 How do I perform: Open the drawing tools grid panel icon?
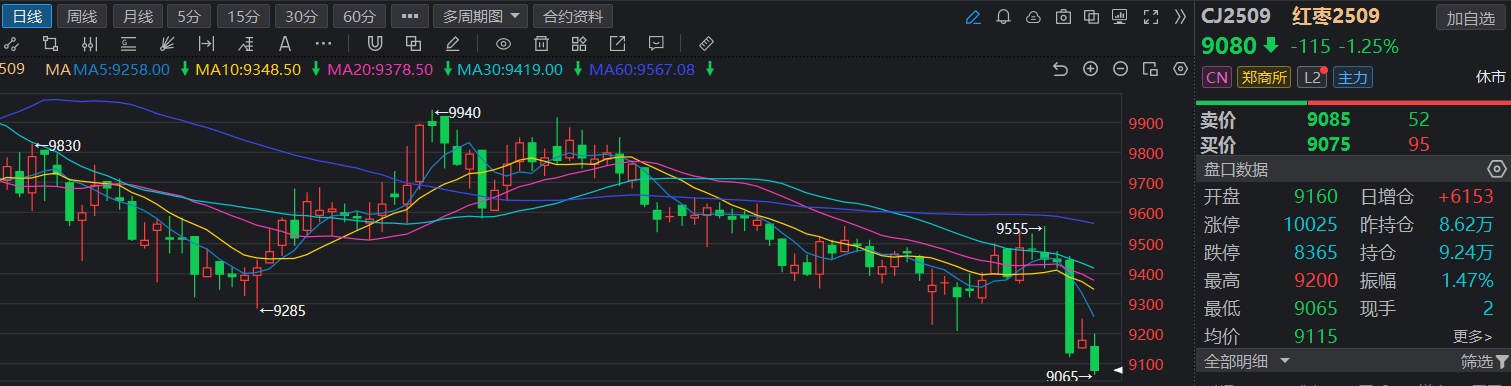click(x=579, y=43)
